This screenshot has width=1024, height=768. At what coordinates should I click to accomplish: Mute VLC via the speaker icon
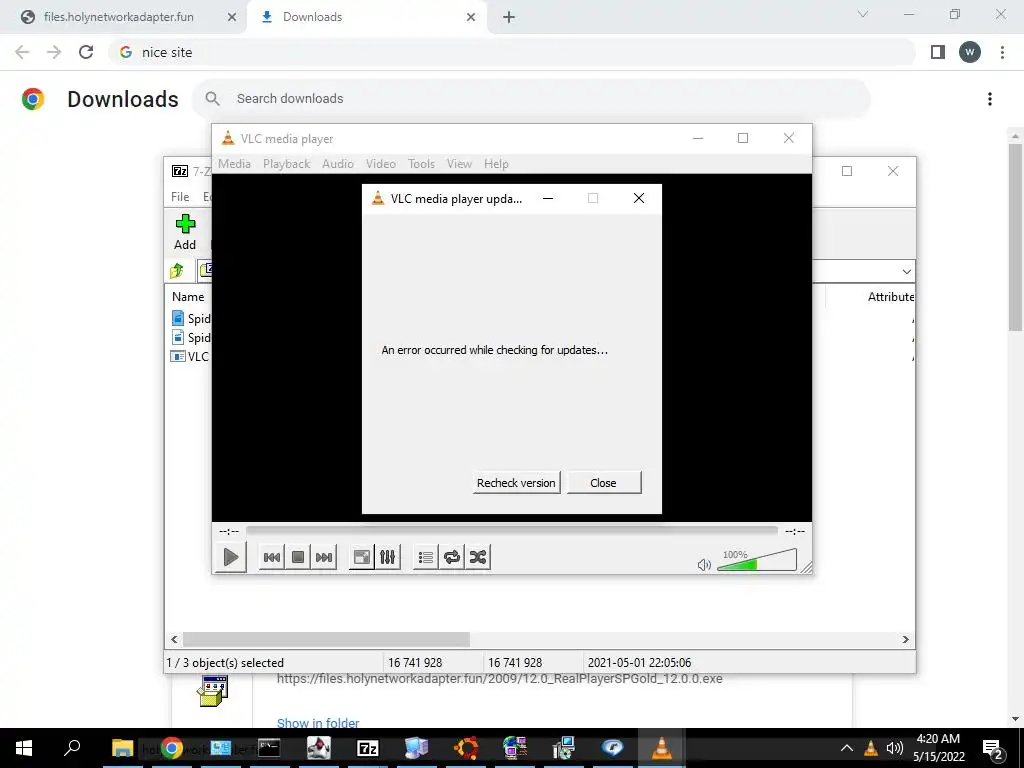[x=704, y=564]
